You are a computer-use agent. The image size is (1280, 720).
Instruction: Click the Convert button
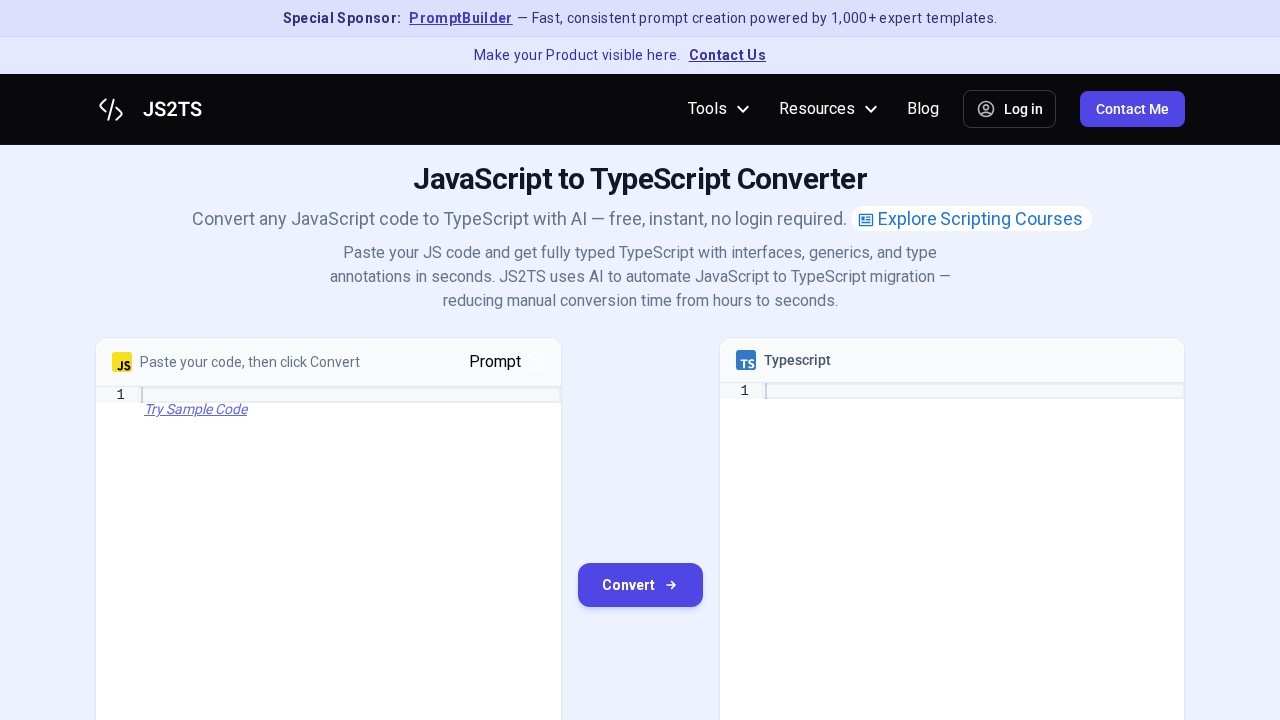(640, 585)
